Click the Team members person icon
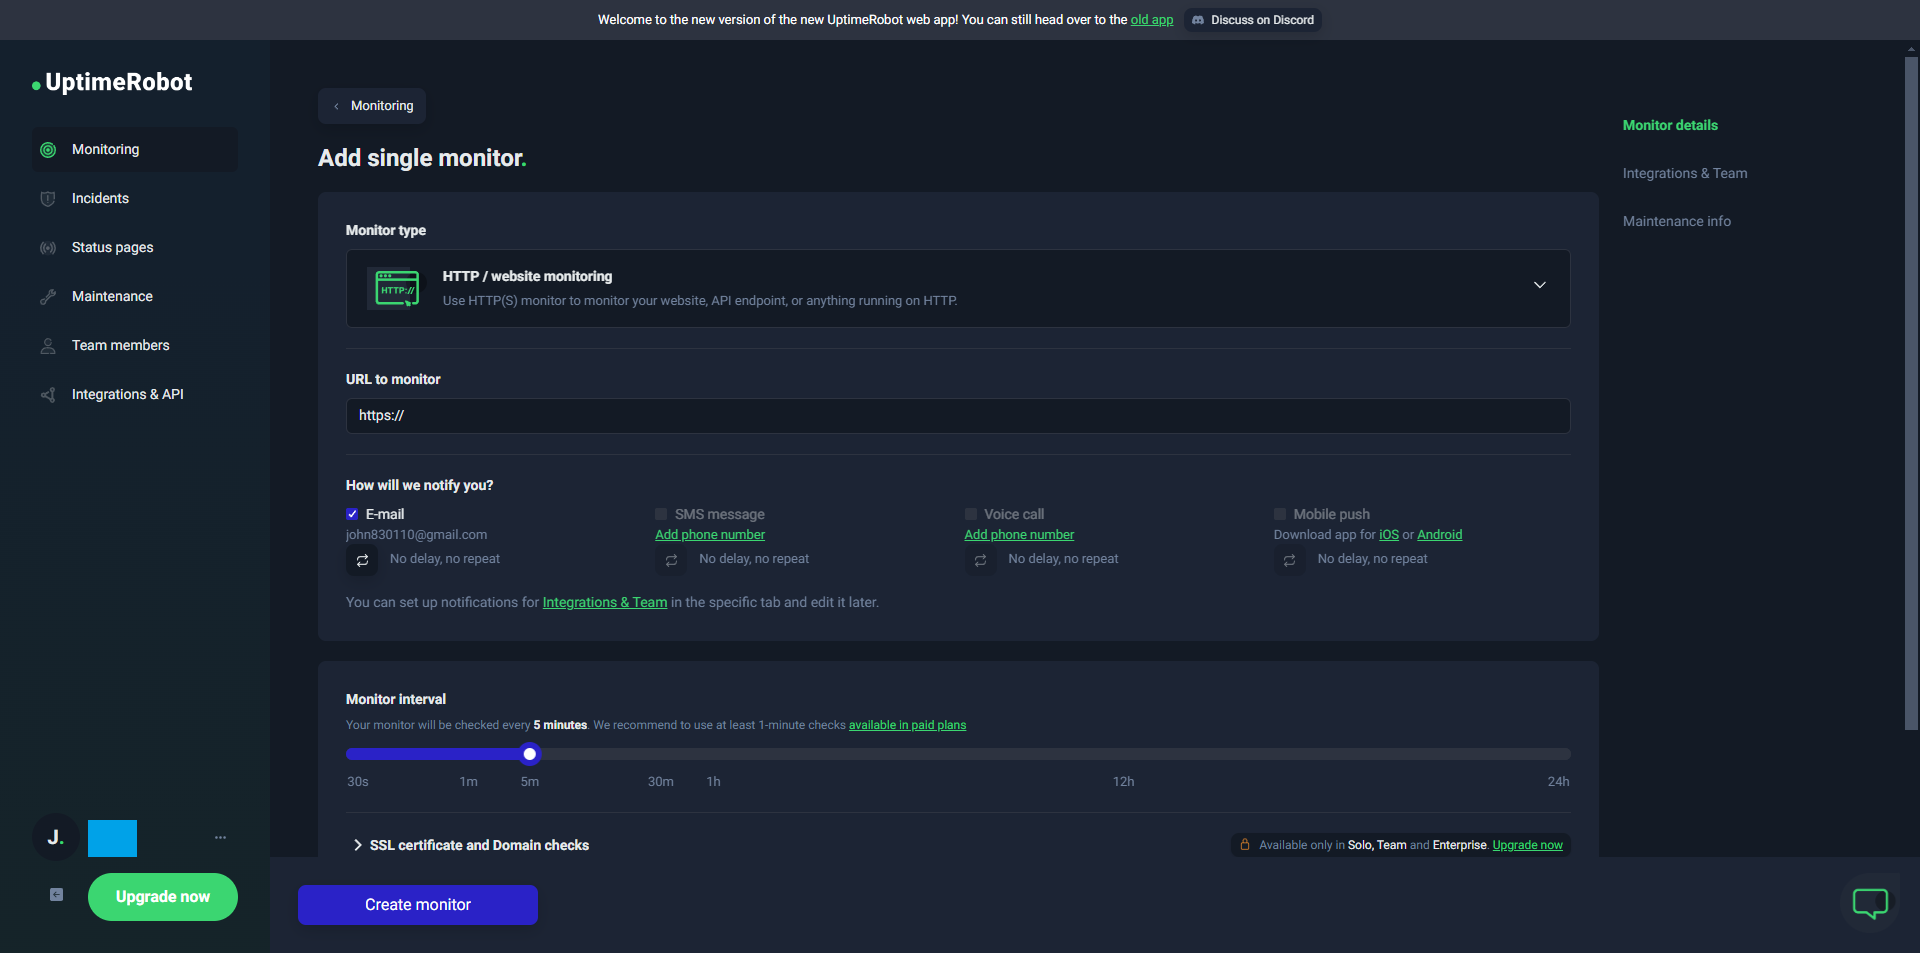The image size is (1920, 953). click(x=48, y=346)
